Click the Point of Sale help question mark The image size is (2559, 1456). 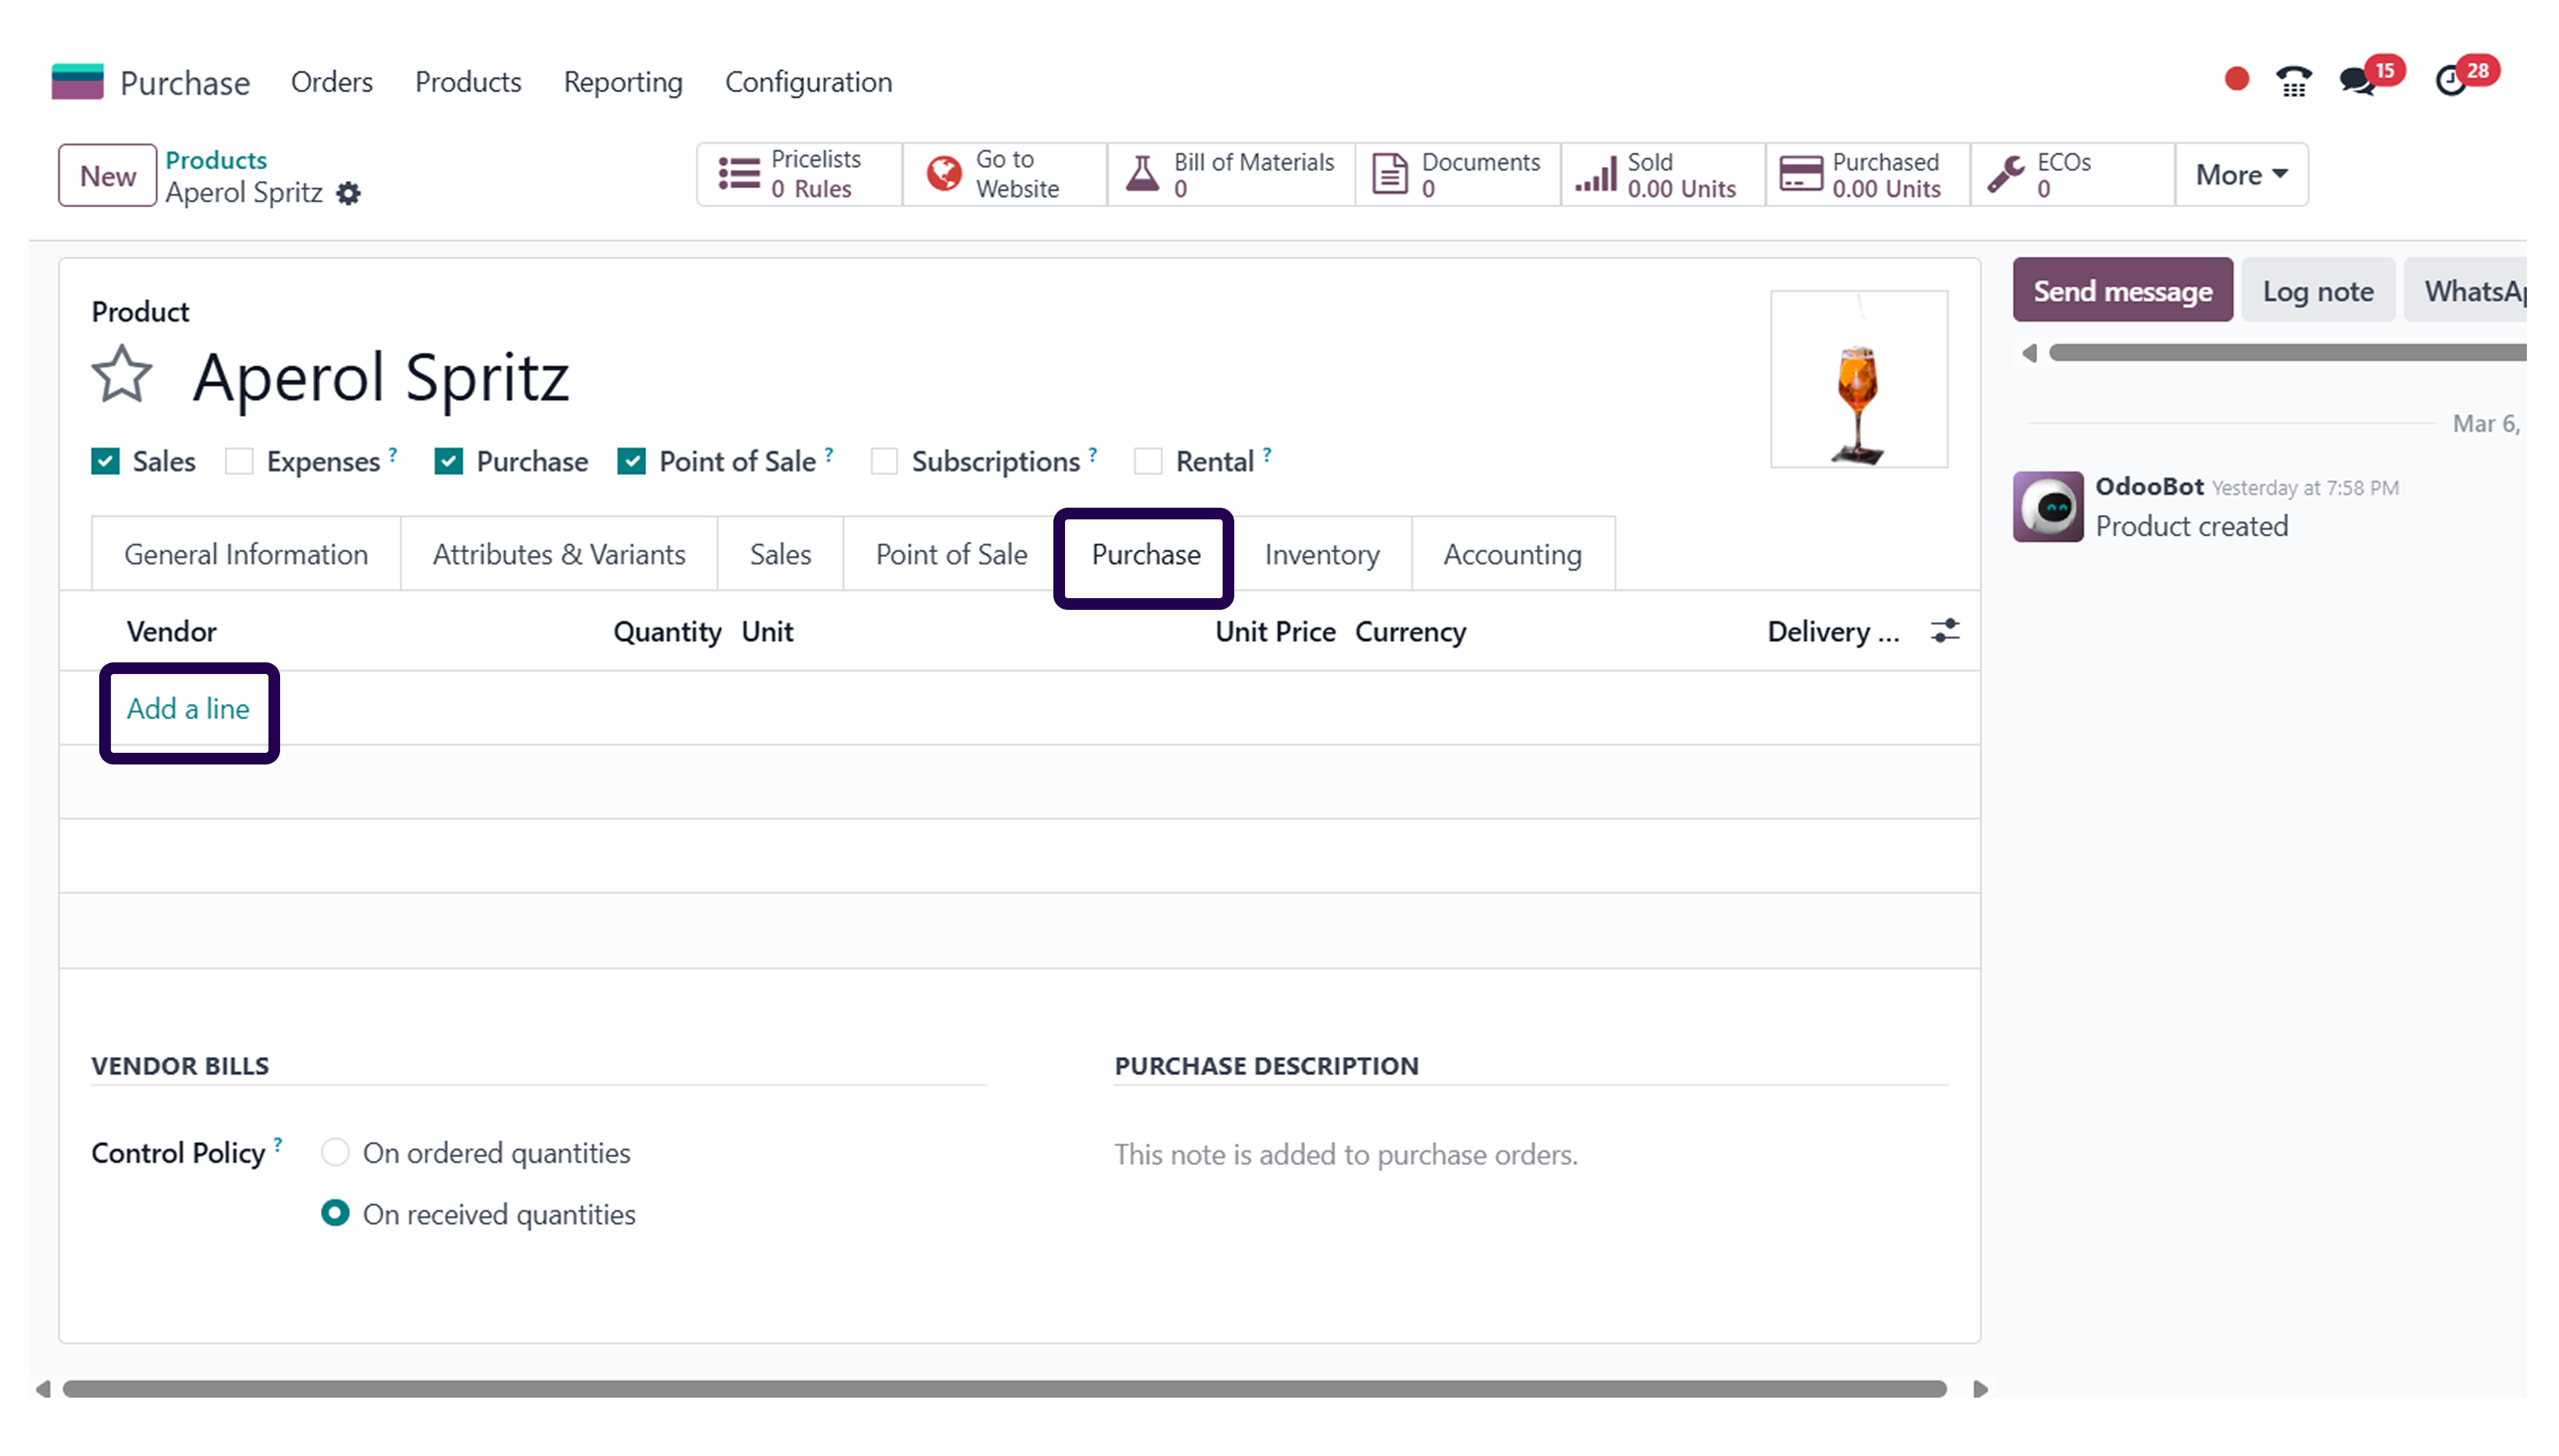coord(829,454)
